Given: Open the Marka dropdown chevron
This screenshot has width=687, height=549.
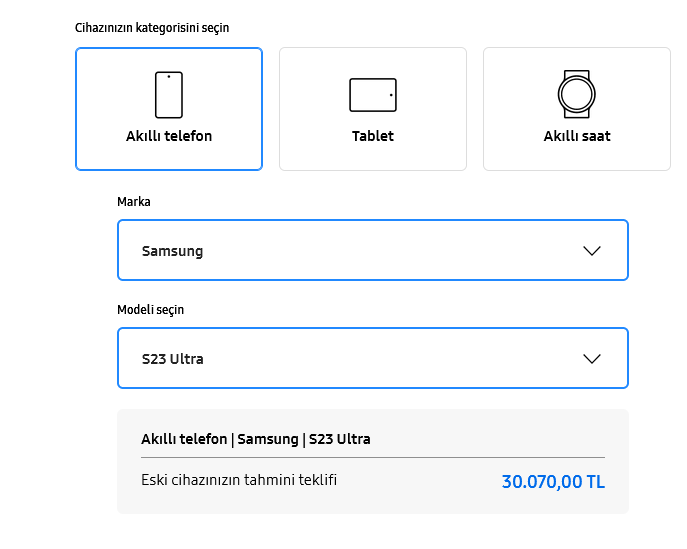Looking at the screenshot, I should click(x=592, y=250).
